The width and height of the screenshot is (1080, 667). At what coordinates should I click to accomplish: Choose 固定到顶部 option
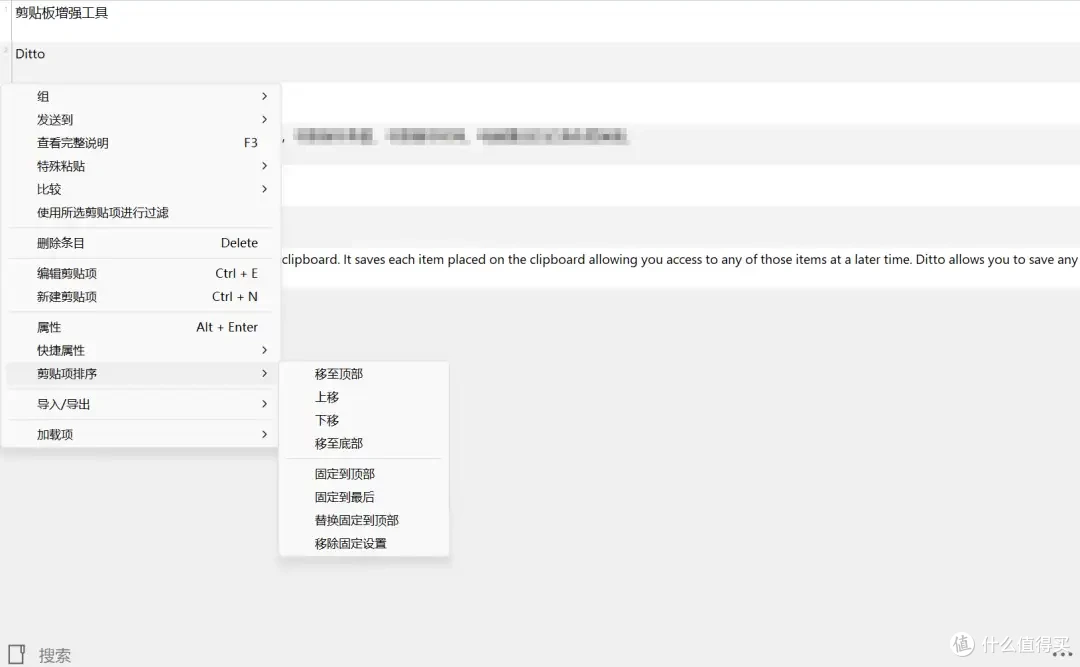364,474
